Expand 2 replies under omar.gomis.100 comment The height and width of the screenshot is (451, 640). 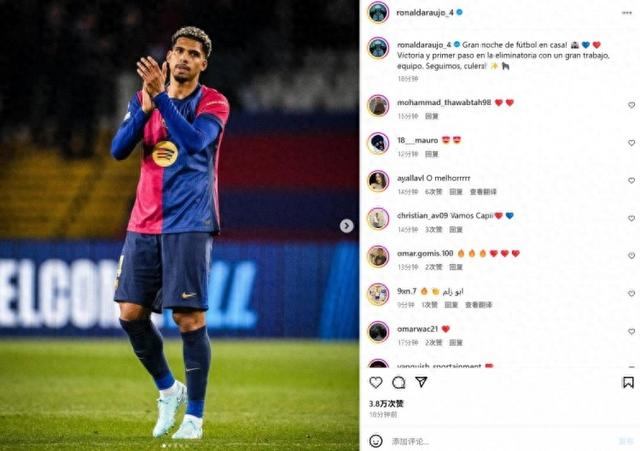(x=433, y=267)
